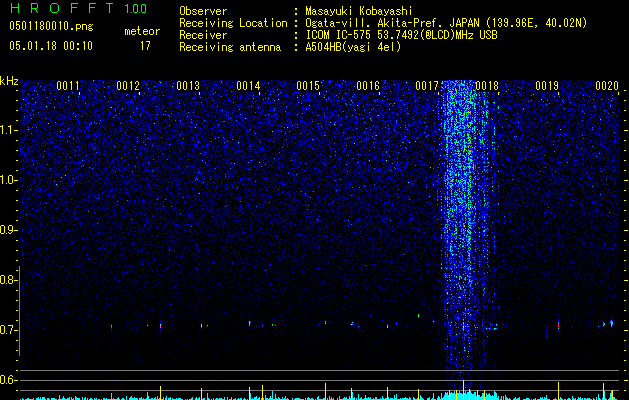The width and height of the screenshot is (629, 400).
Task: Click the 1.1 kHz axis label
Action: click(8, 130)
